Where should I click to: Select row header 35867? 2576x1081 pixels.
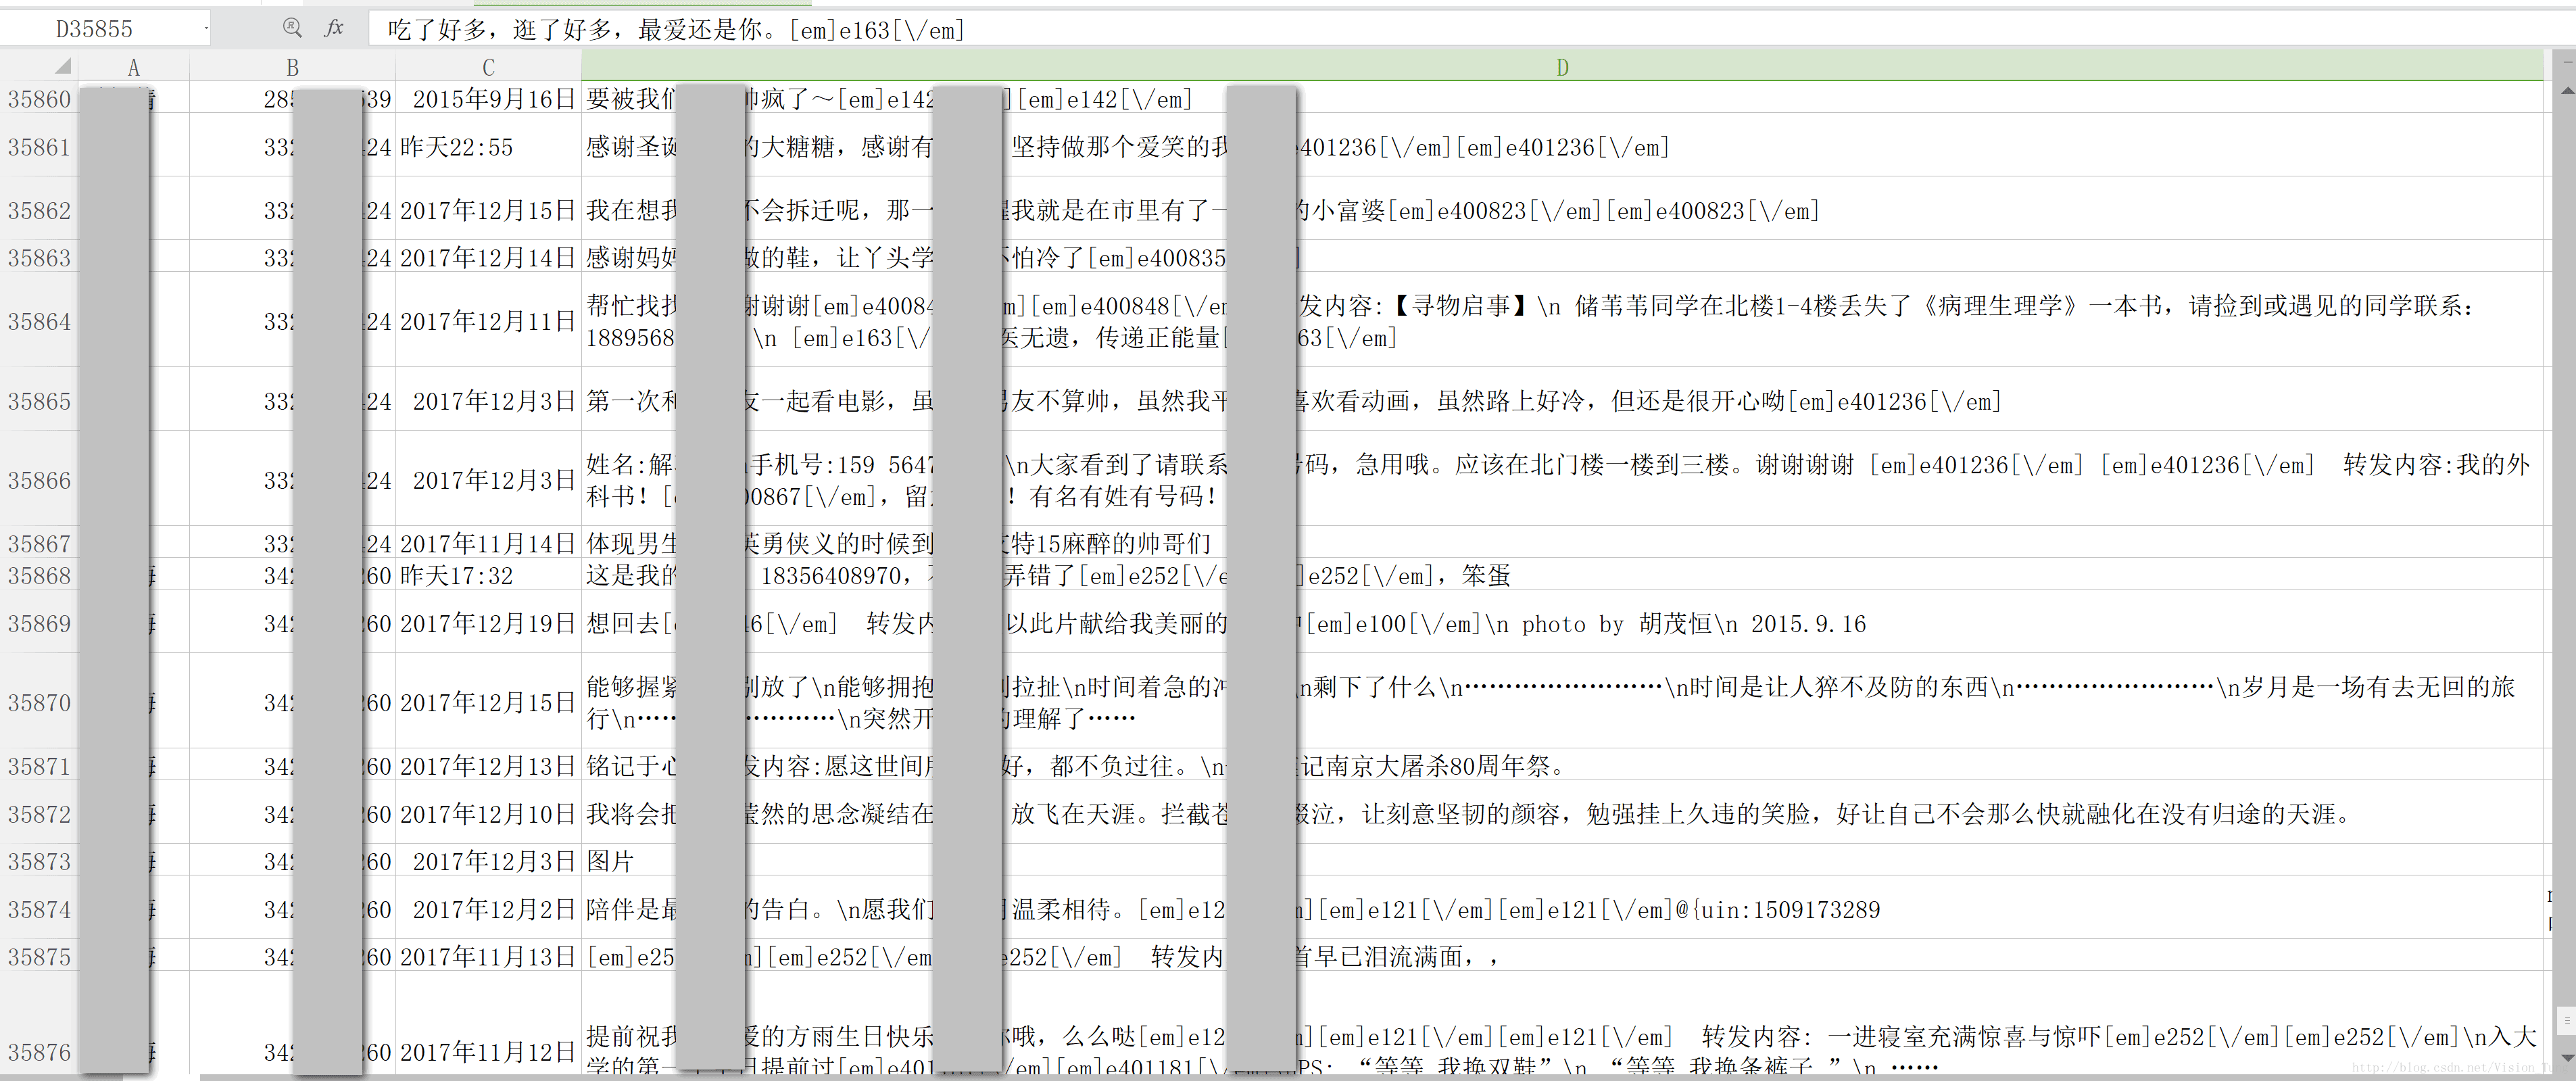(x=39, y=543)
